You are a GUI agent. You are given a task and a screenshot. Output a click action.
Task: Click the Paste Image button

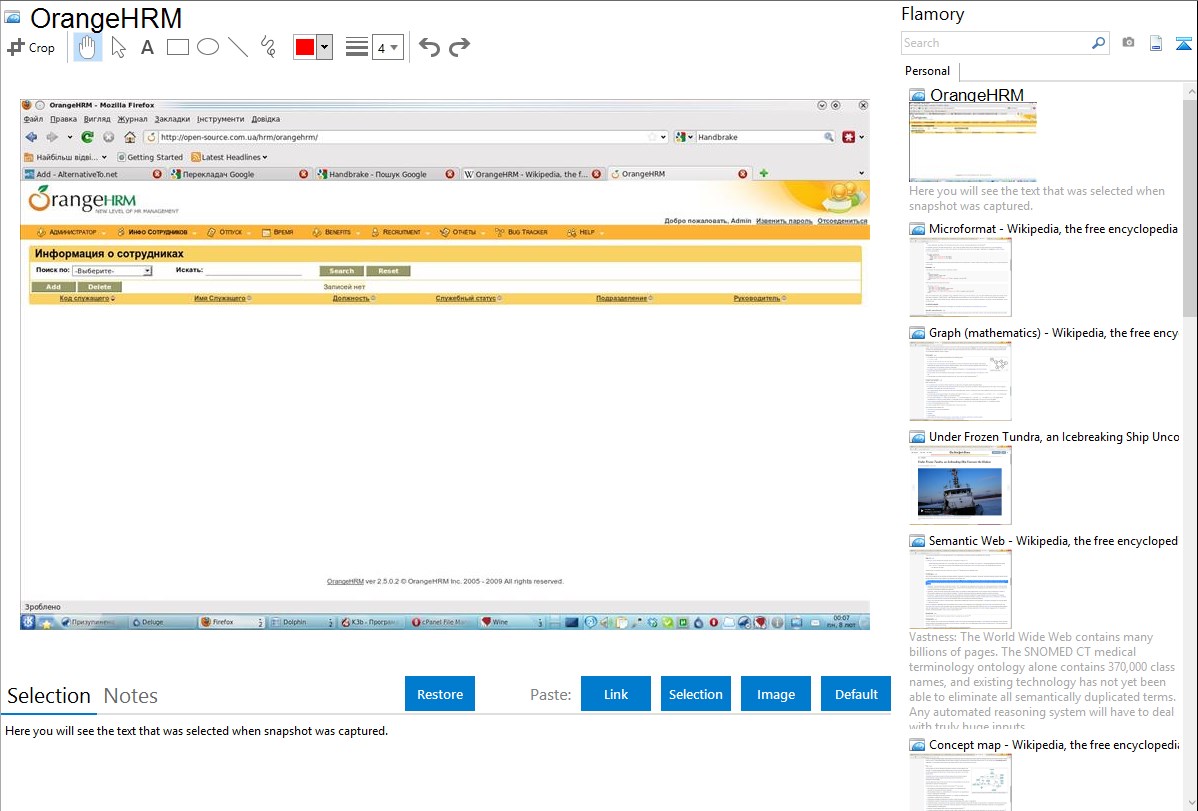[775, 694]
